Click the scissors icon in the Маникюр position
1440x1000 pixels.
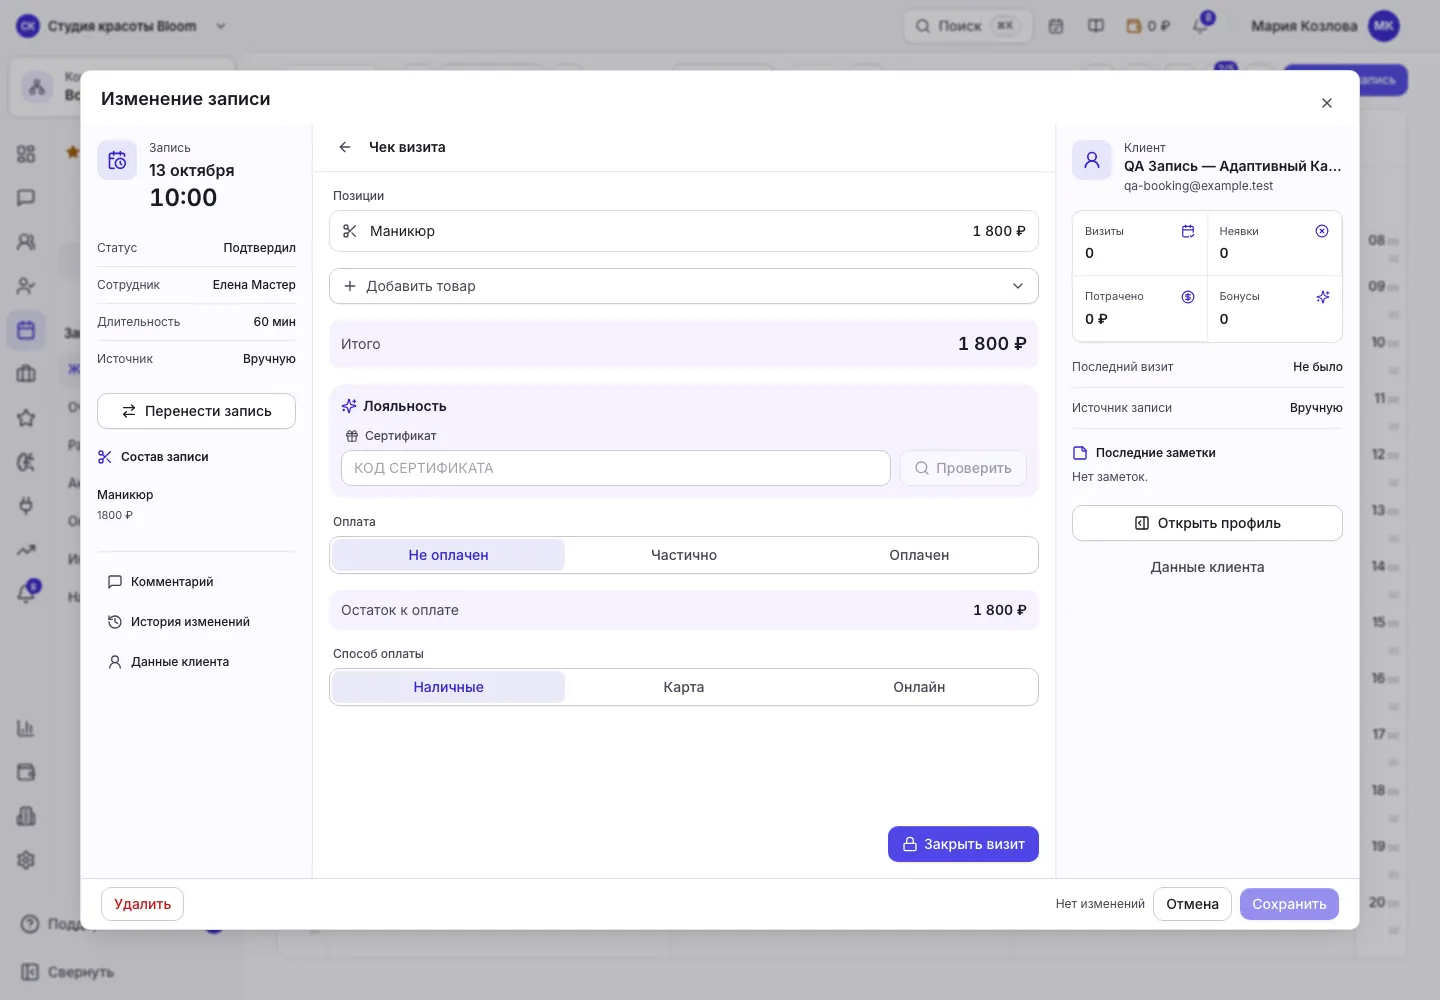[x=350, y=231]
